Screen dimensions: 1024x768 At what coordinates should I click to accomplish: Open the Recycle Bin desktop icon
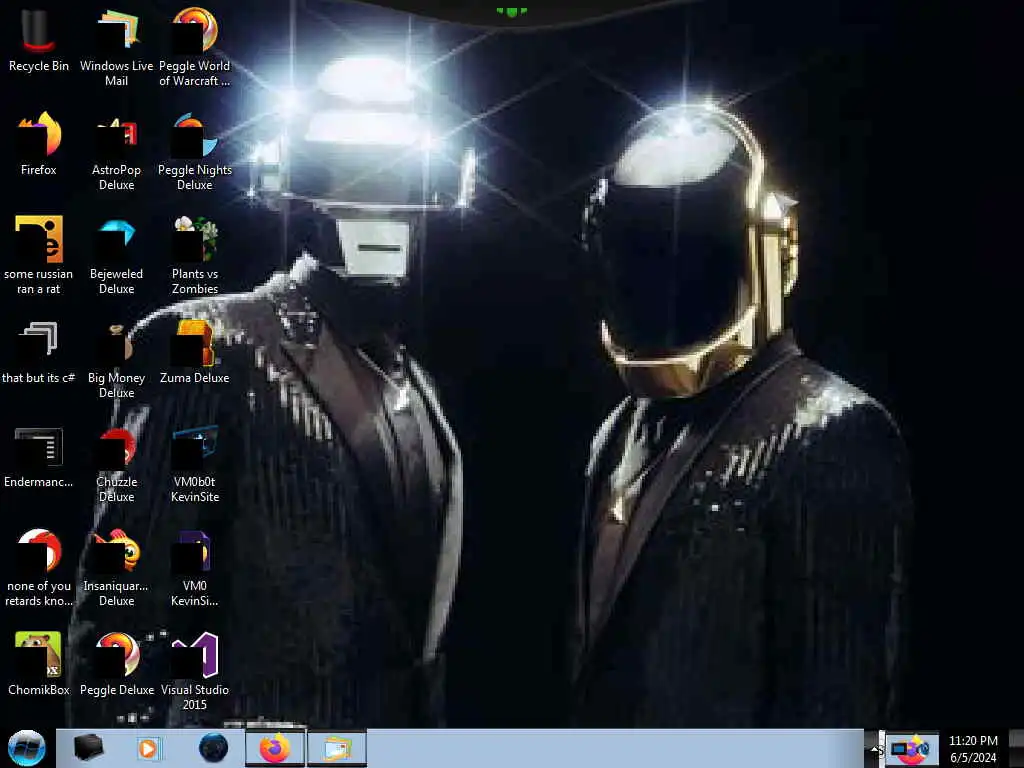click(38, 40)
